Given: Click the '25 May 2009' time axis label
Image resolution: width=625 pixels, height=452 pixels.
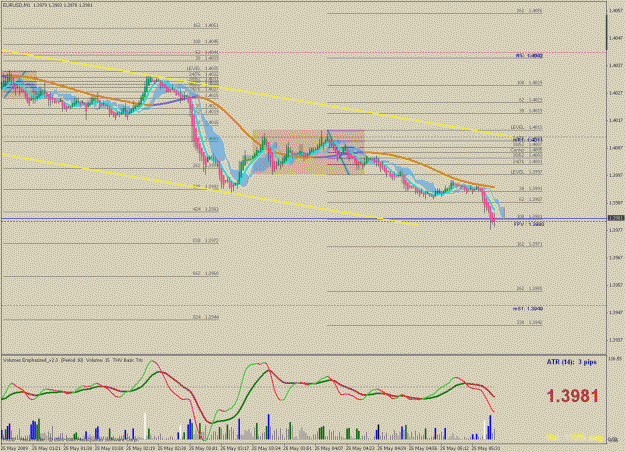Looking at the screenshot, I should 14,448.
